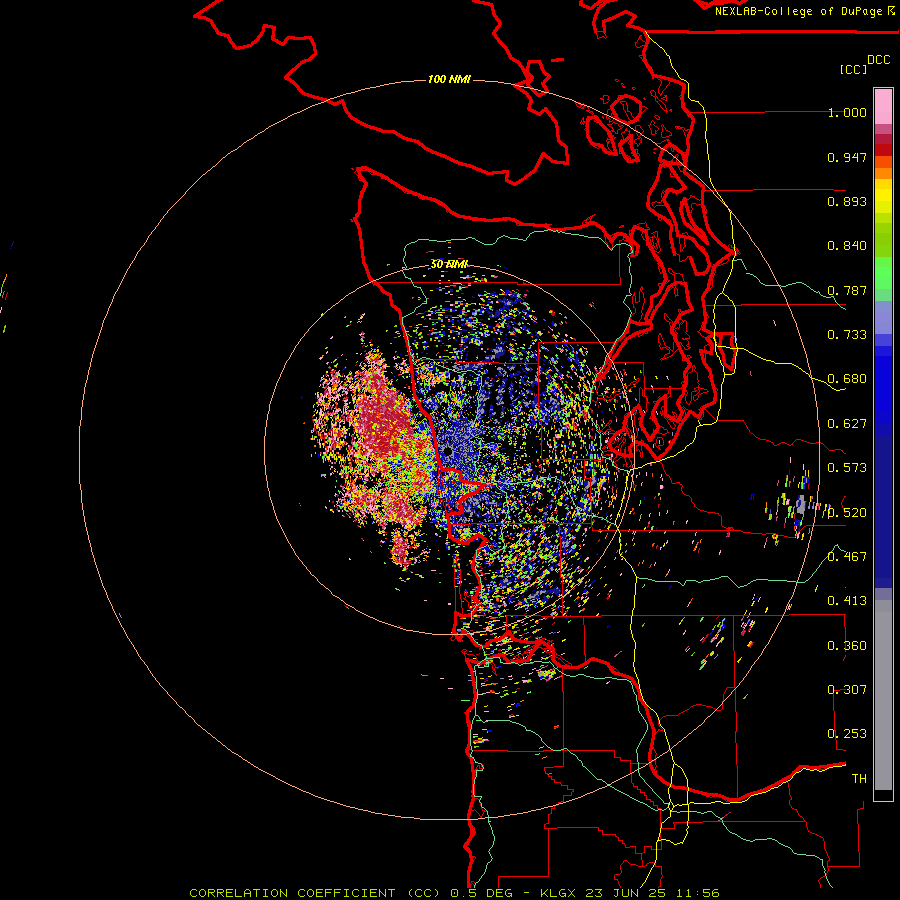900x900 pixels.
Task: Click the DCC label above the color scale
Action: click(879, 60)
